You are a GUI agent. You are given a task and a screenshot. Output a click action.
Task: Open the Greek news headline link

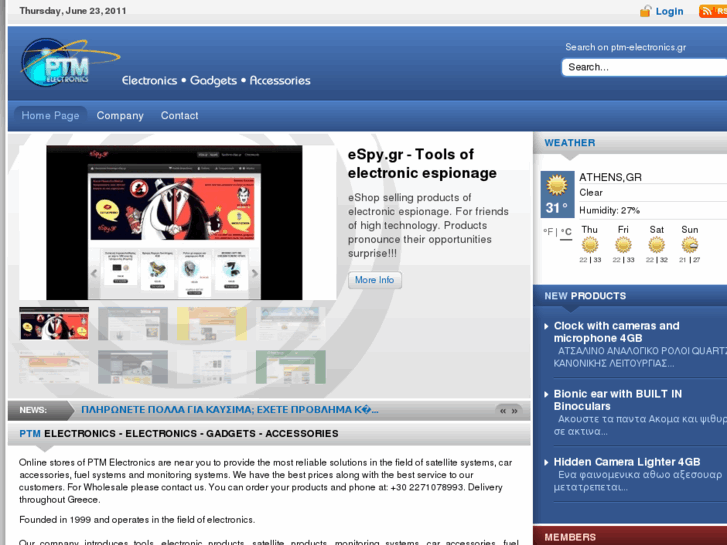pyautogui.click(x=230, y=410)
